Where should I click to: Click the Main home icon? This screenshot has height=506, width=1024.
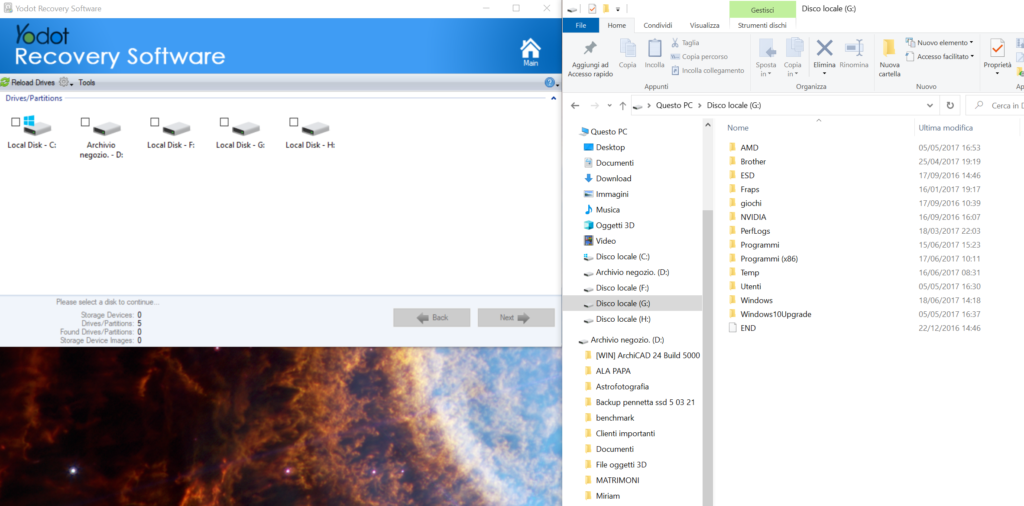click(x=531, y=50)
